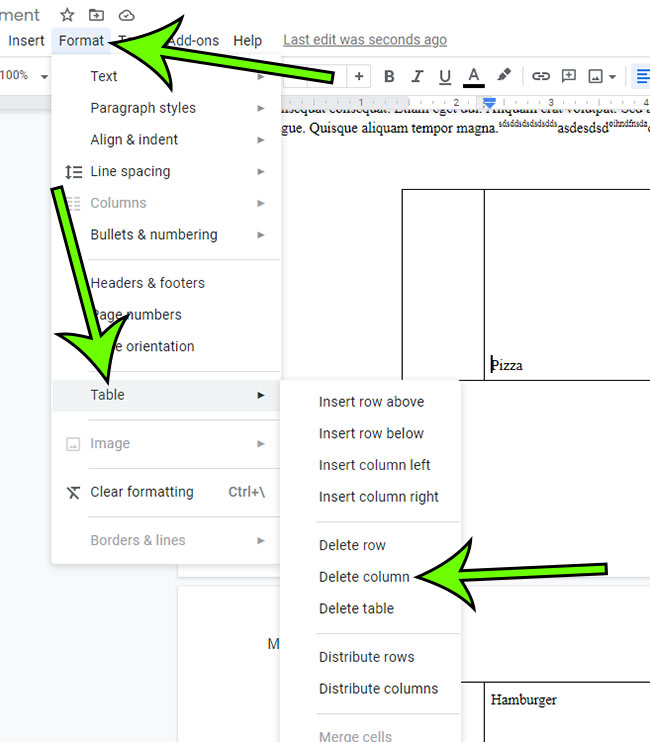Toggle Bold formatting
Screen dimensions: 650x742
[389, 76]
